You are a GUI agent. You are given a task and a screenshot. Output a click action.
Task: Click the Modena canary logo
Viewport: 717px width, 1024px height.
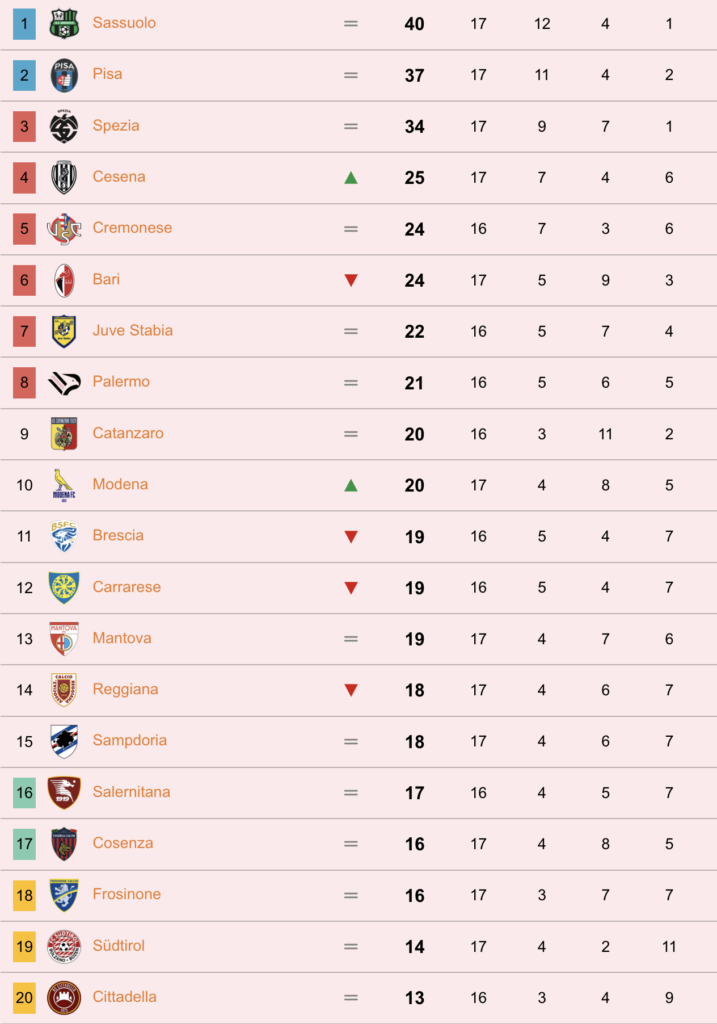pos(64,485)
